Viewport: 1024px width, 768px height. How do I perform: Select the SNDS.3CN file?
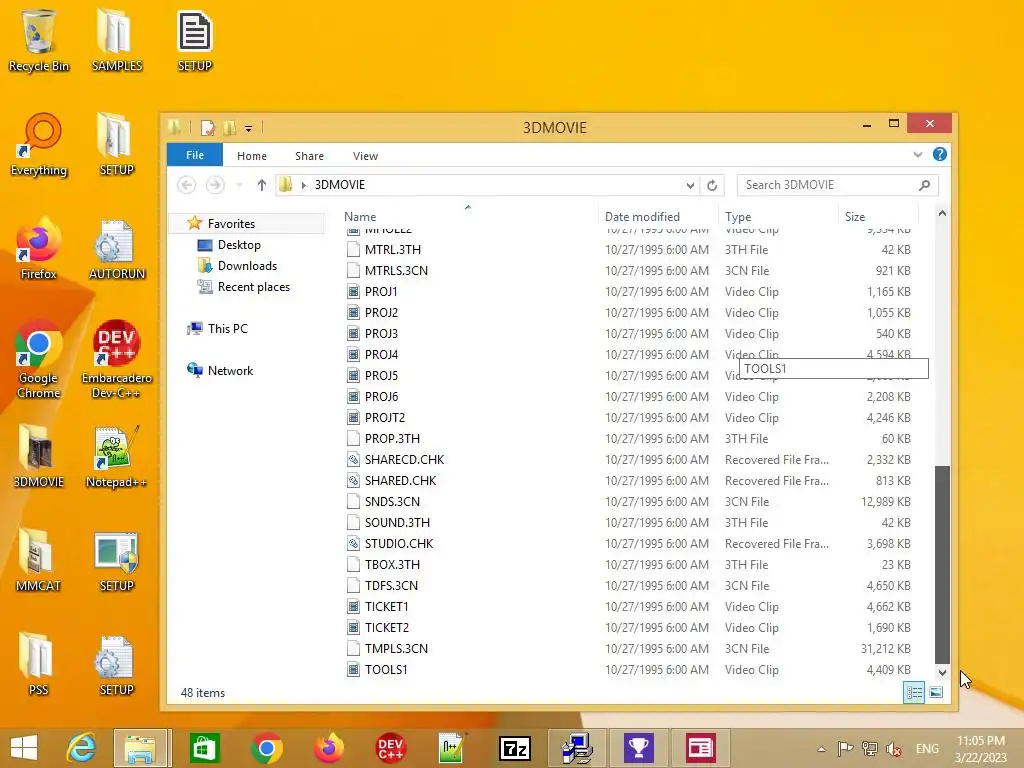click(629, 502)
